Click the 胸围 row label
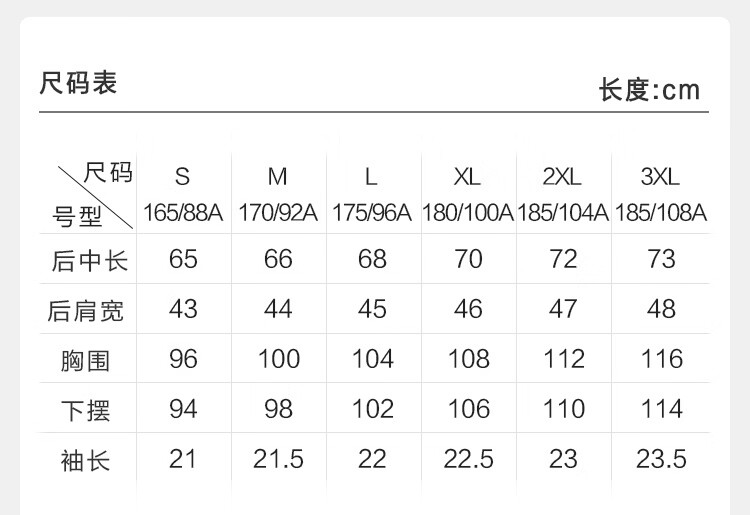 click(x=85, y=361)
